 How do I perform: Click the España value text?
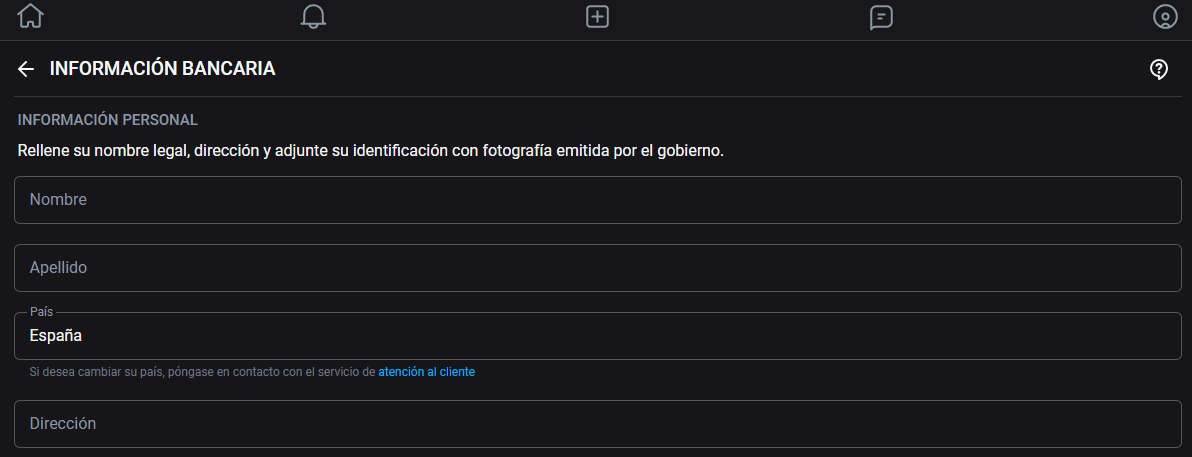[x=56, y=336]
